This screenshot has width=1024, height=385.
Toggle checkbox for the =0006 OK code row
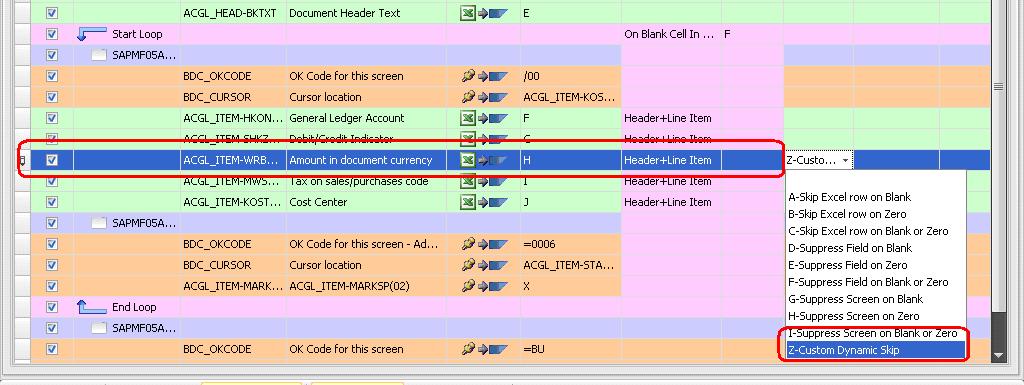coord(52,244)
